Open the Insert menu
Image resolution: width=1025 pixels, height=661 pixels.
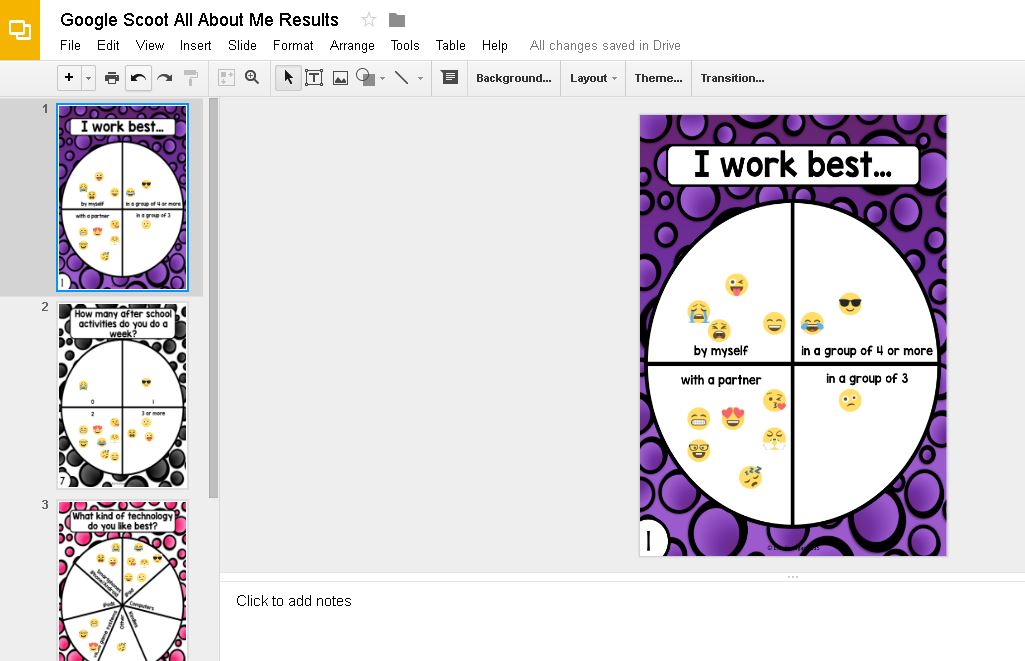(195, 45)
